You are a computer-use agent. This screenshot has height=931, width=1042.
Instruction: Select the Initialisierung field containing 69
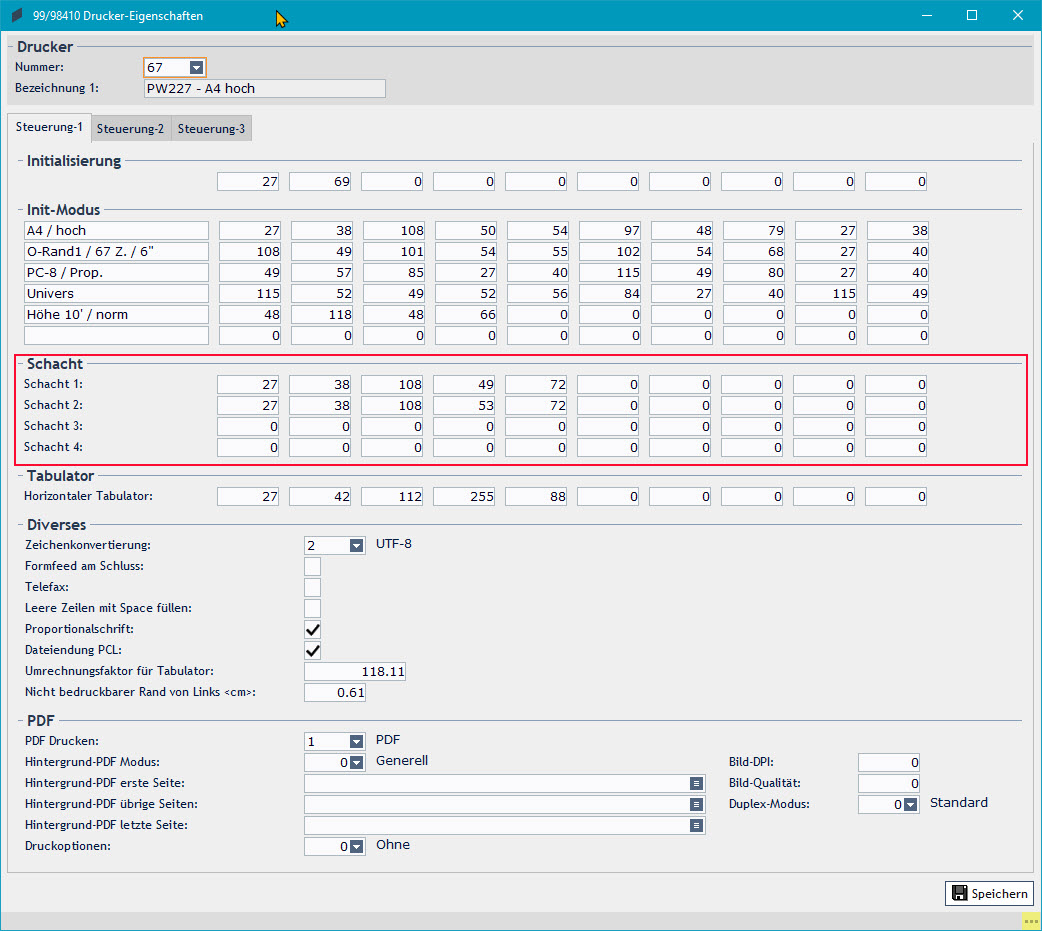click(x=320, y=182)
